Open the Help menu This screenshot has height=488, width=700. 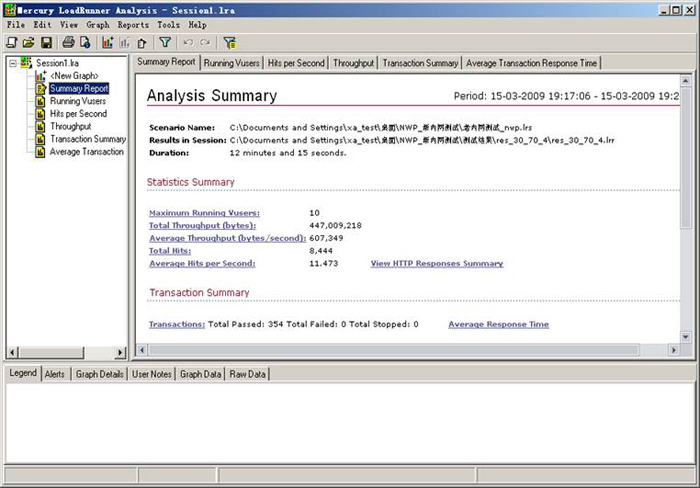coord(197,25)
